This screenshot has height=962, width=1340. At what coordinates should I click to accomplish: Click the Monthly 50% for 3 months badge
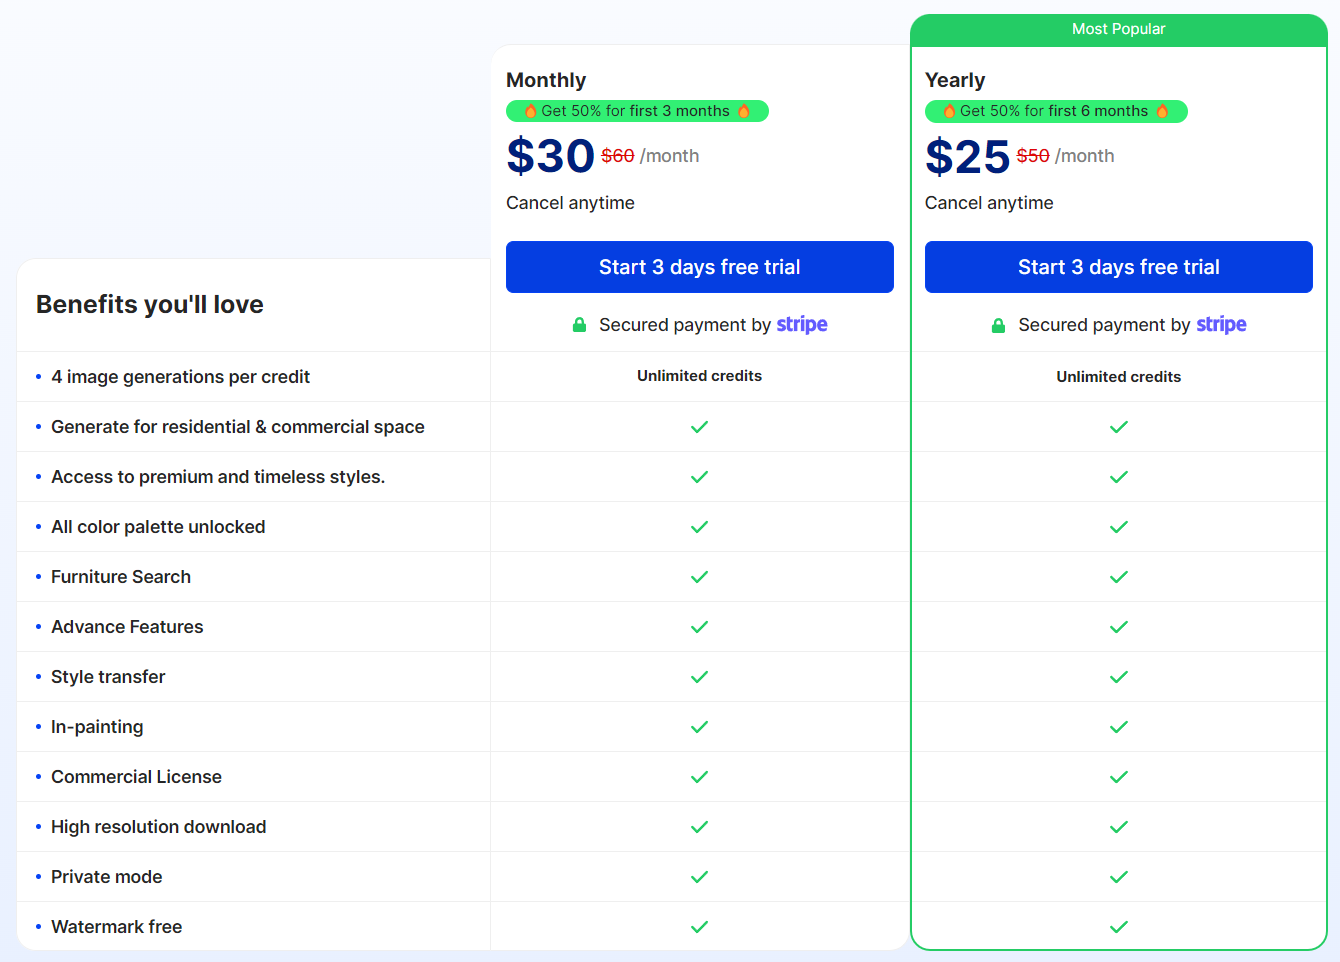point(637,111)
